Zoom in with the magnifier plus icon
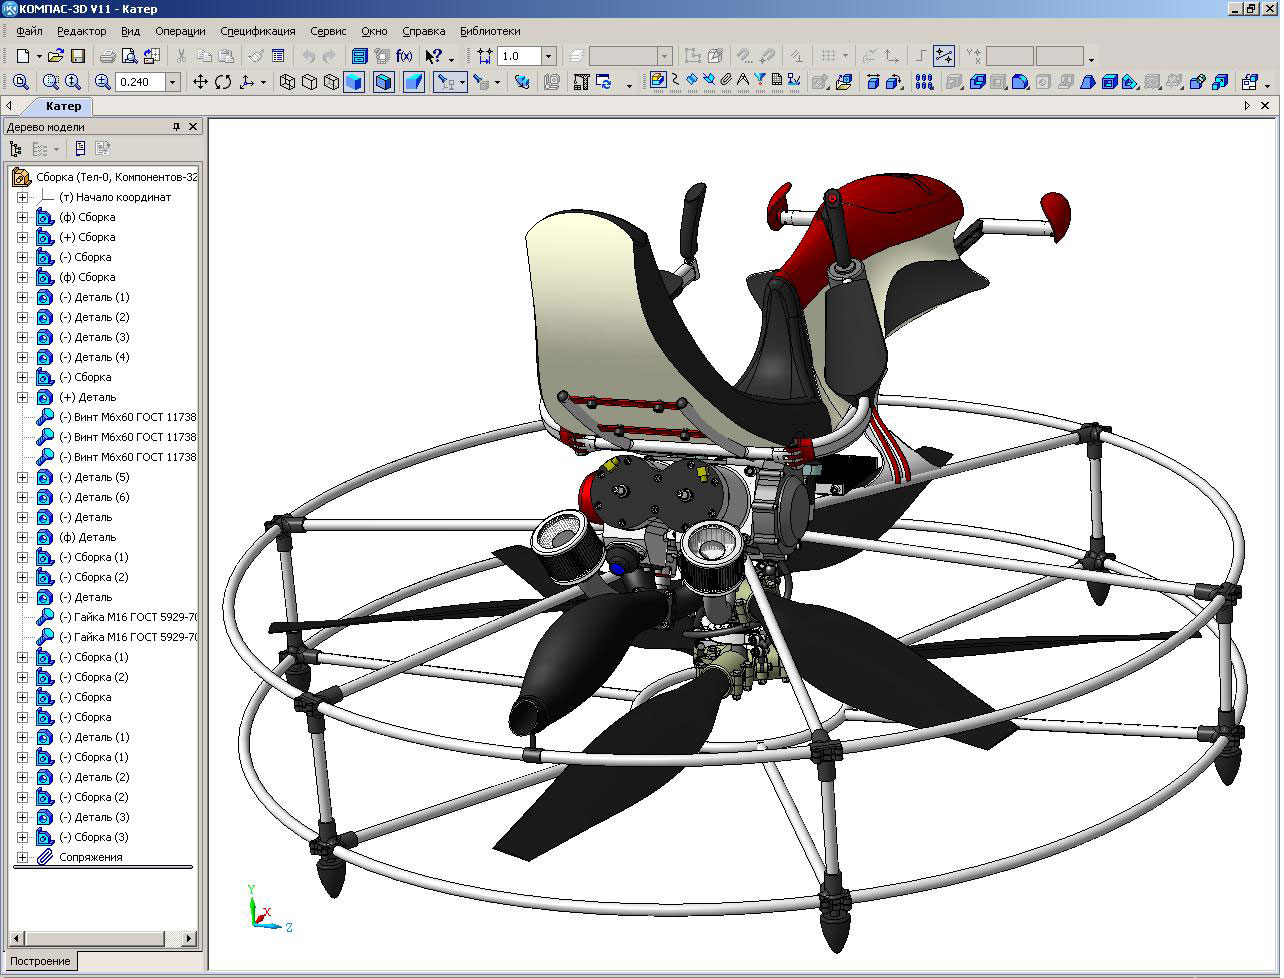This screenshot has width=1284, height=978. [x=102, y=81]
